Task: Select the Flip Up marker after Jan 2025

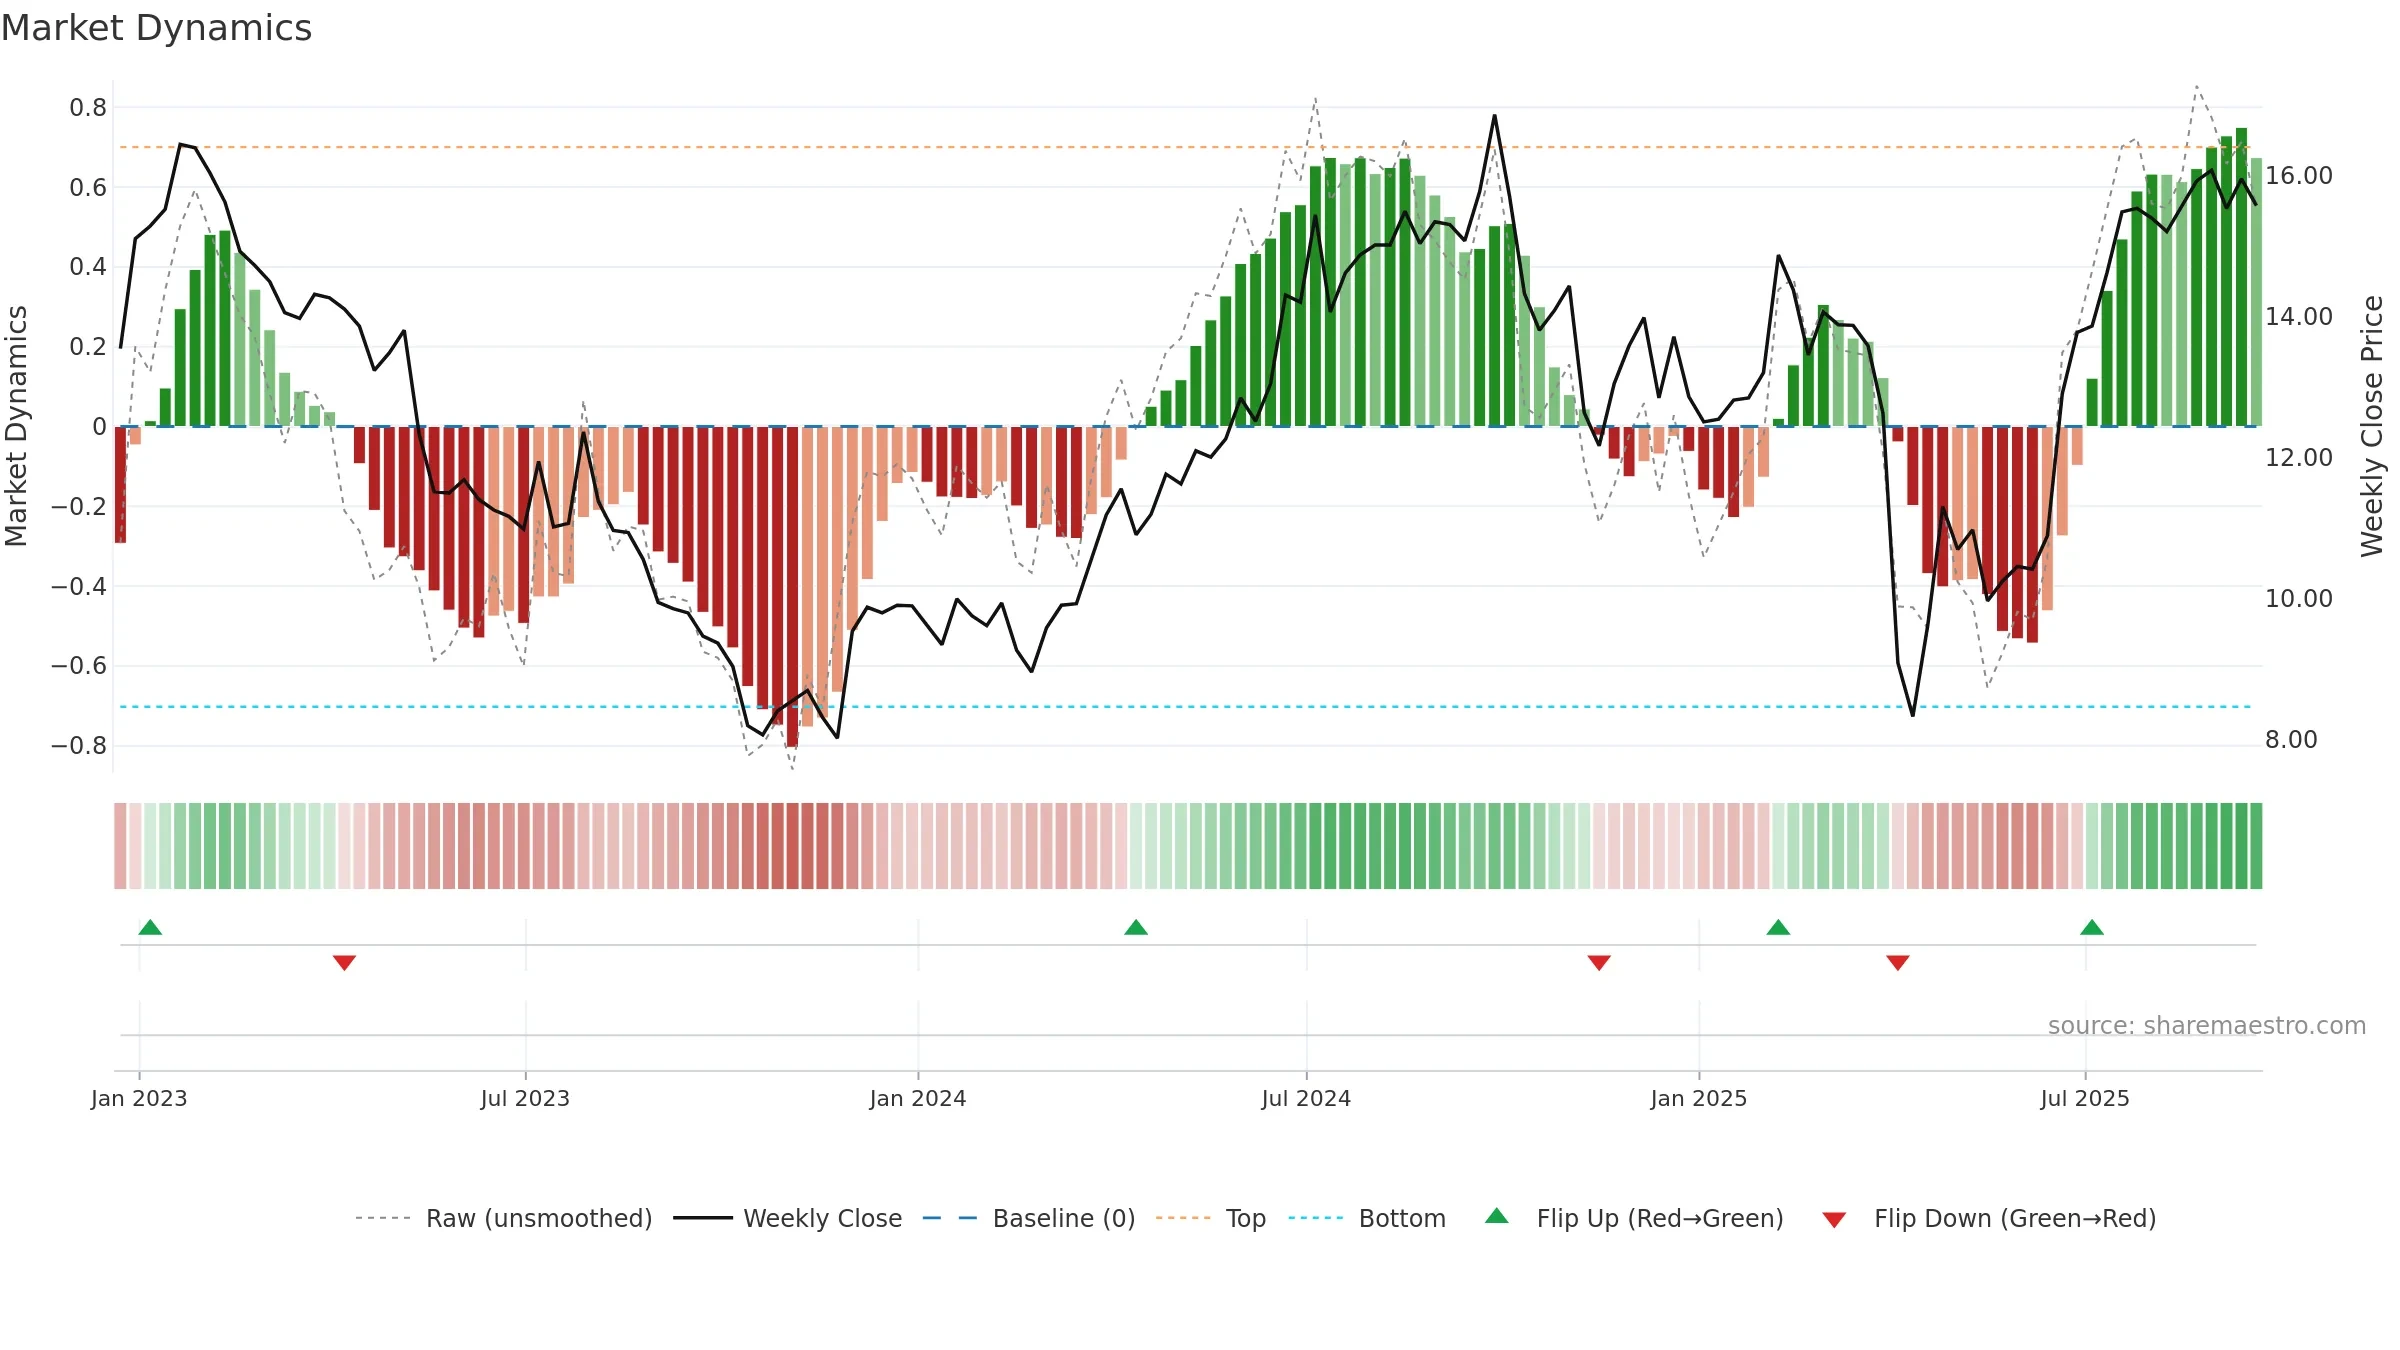Action: (x=1778, y=927)
